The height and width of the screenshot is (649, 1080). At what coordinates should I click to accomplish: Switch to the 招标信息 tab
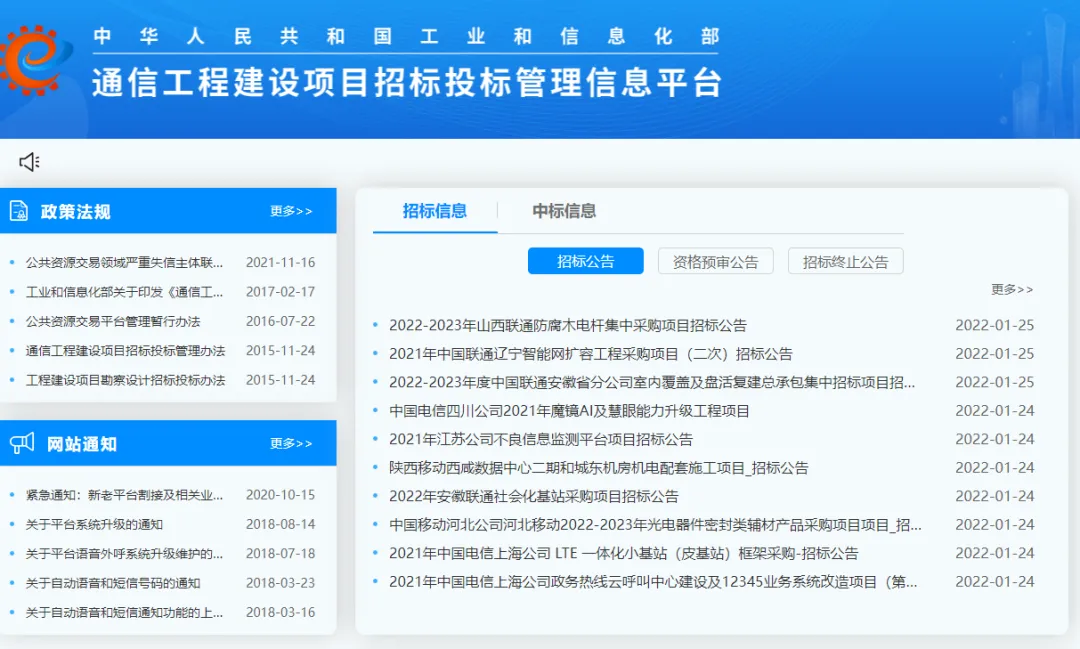pyautogui.click(x=434, y=210)
